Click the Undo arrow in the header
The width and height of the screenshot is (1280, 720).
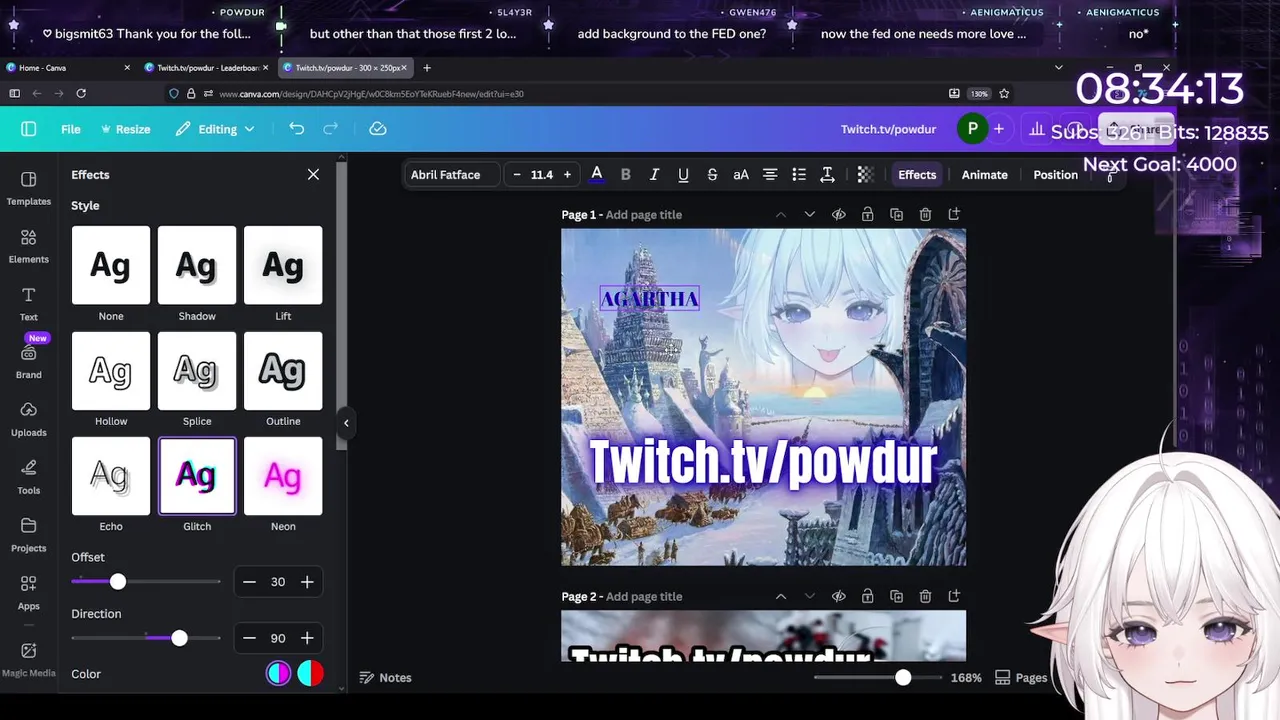[296, 129]
